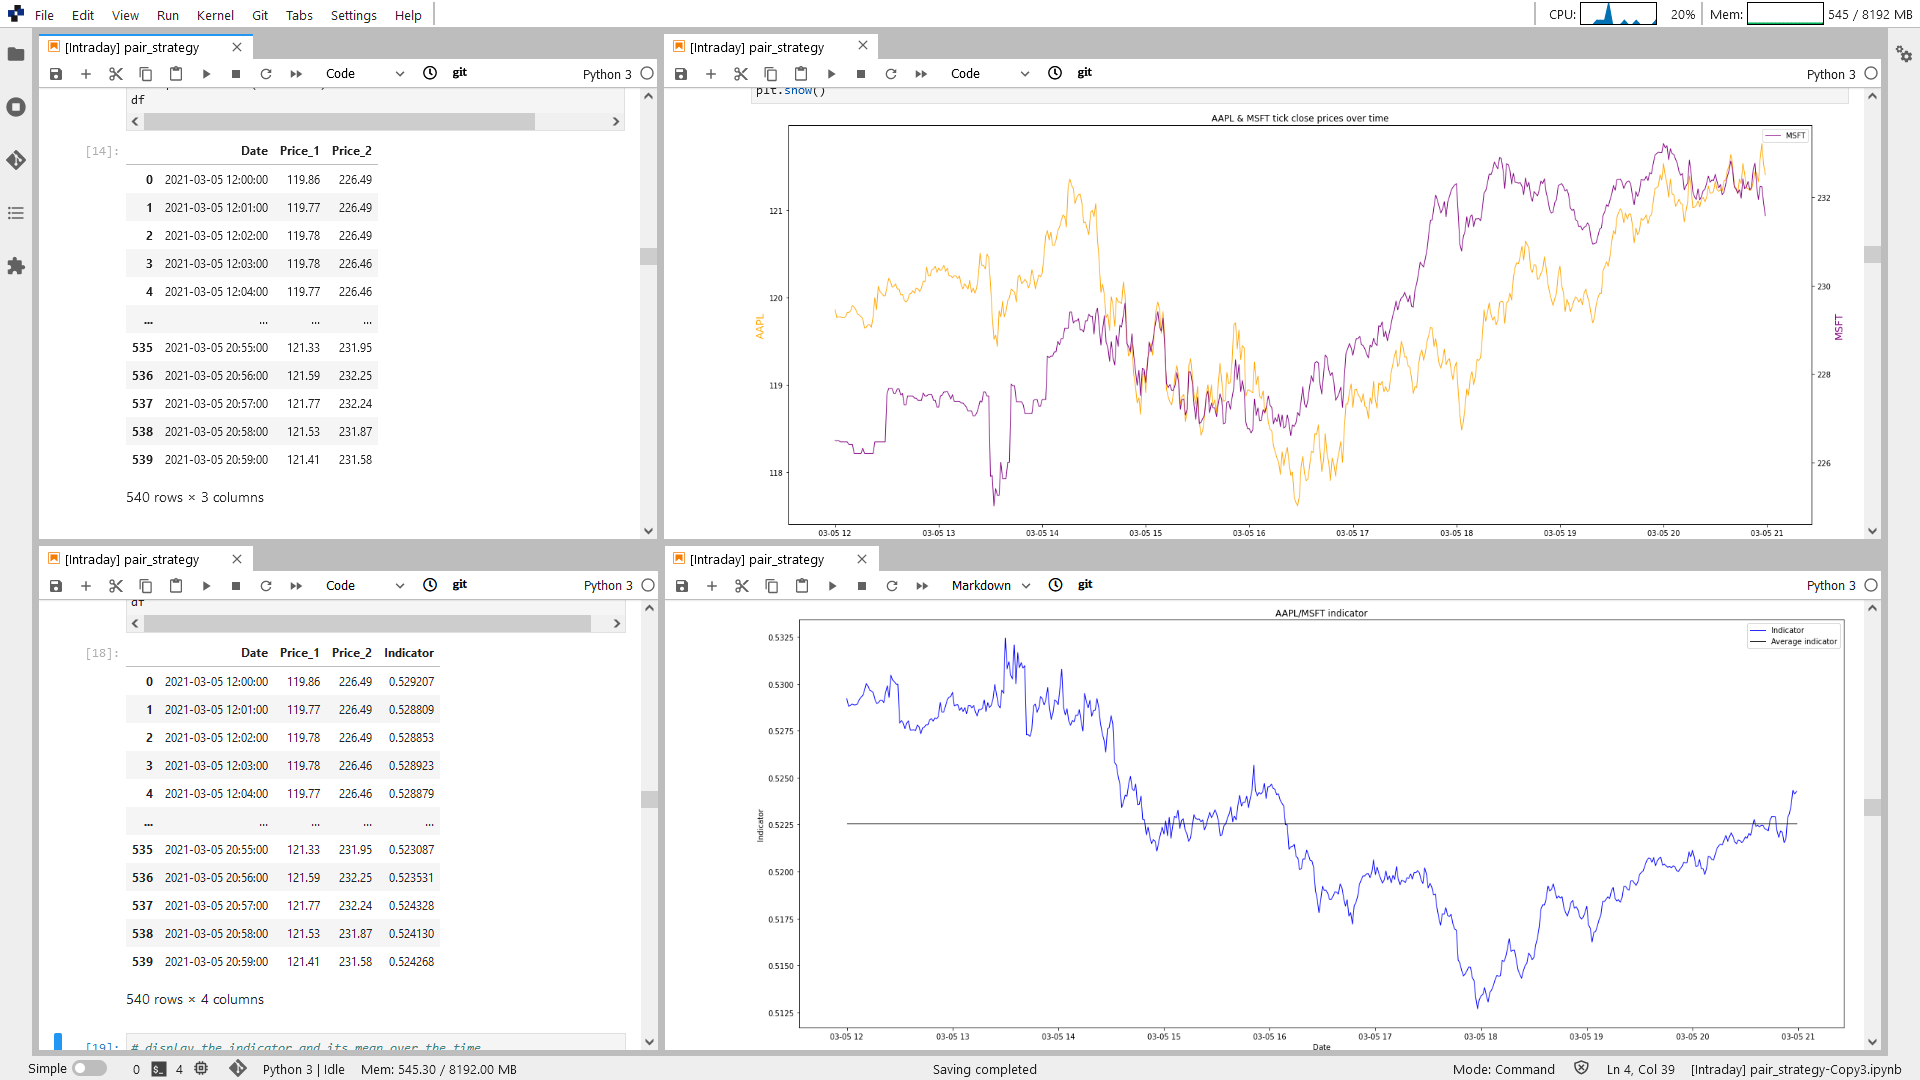The image size is (1920, 1080).
Task: Click Python 3 kernel name top-right
Action: pyautogui.click(x=1830, y=74)
